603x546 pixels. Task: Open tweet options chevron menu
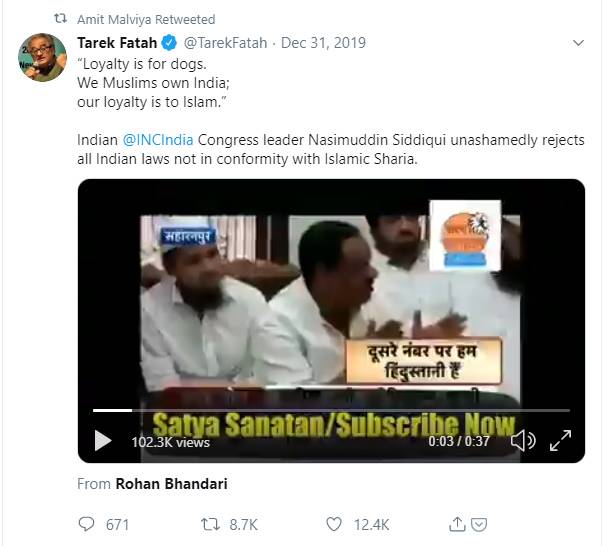pos(577,43)
